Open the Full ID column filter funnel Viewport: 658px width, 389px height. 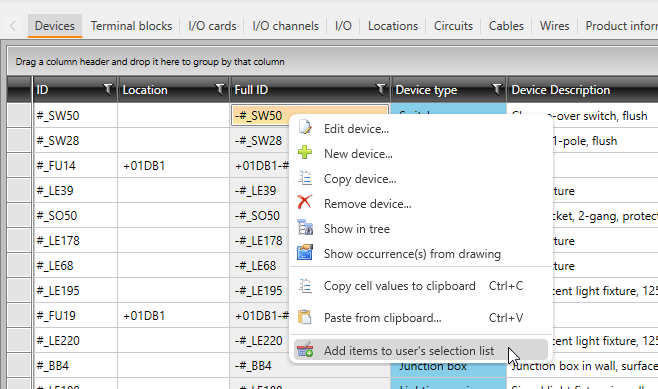pyautogui.click(x=381, y=89)
